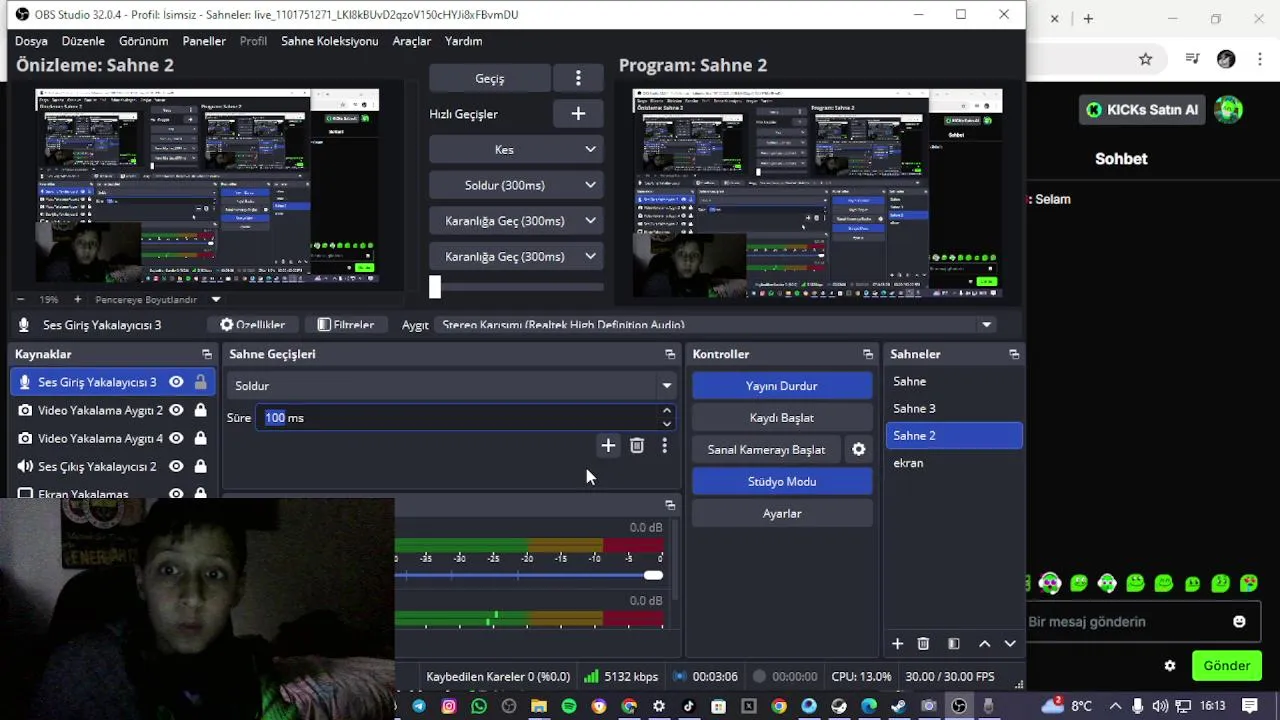Open the Soldur transition type combo box
1280x720 pixels.
pyautogui.click(x=452, y=386)
